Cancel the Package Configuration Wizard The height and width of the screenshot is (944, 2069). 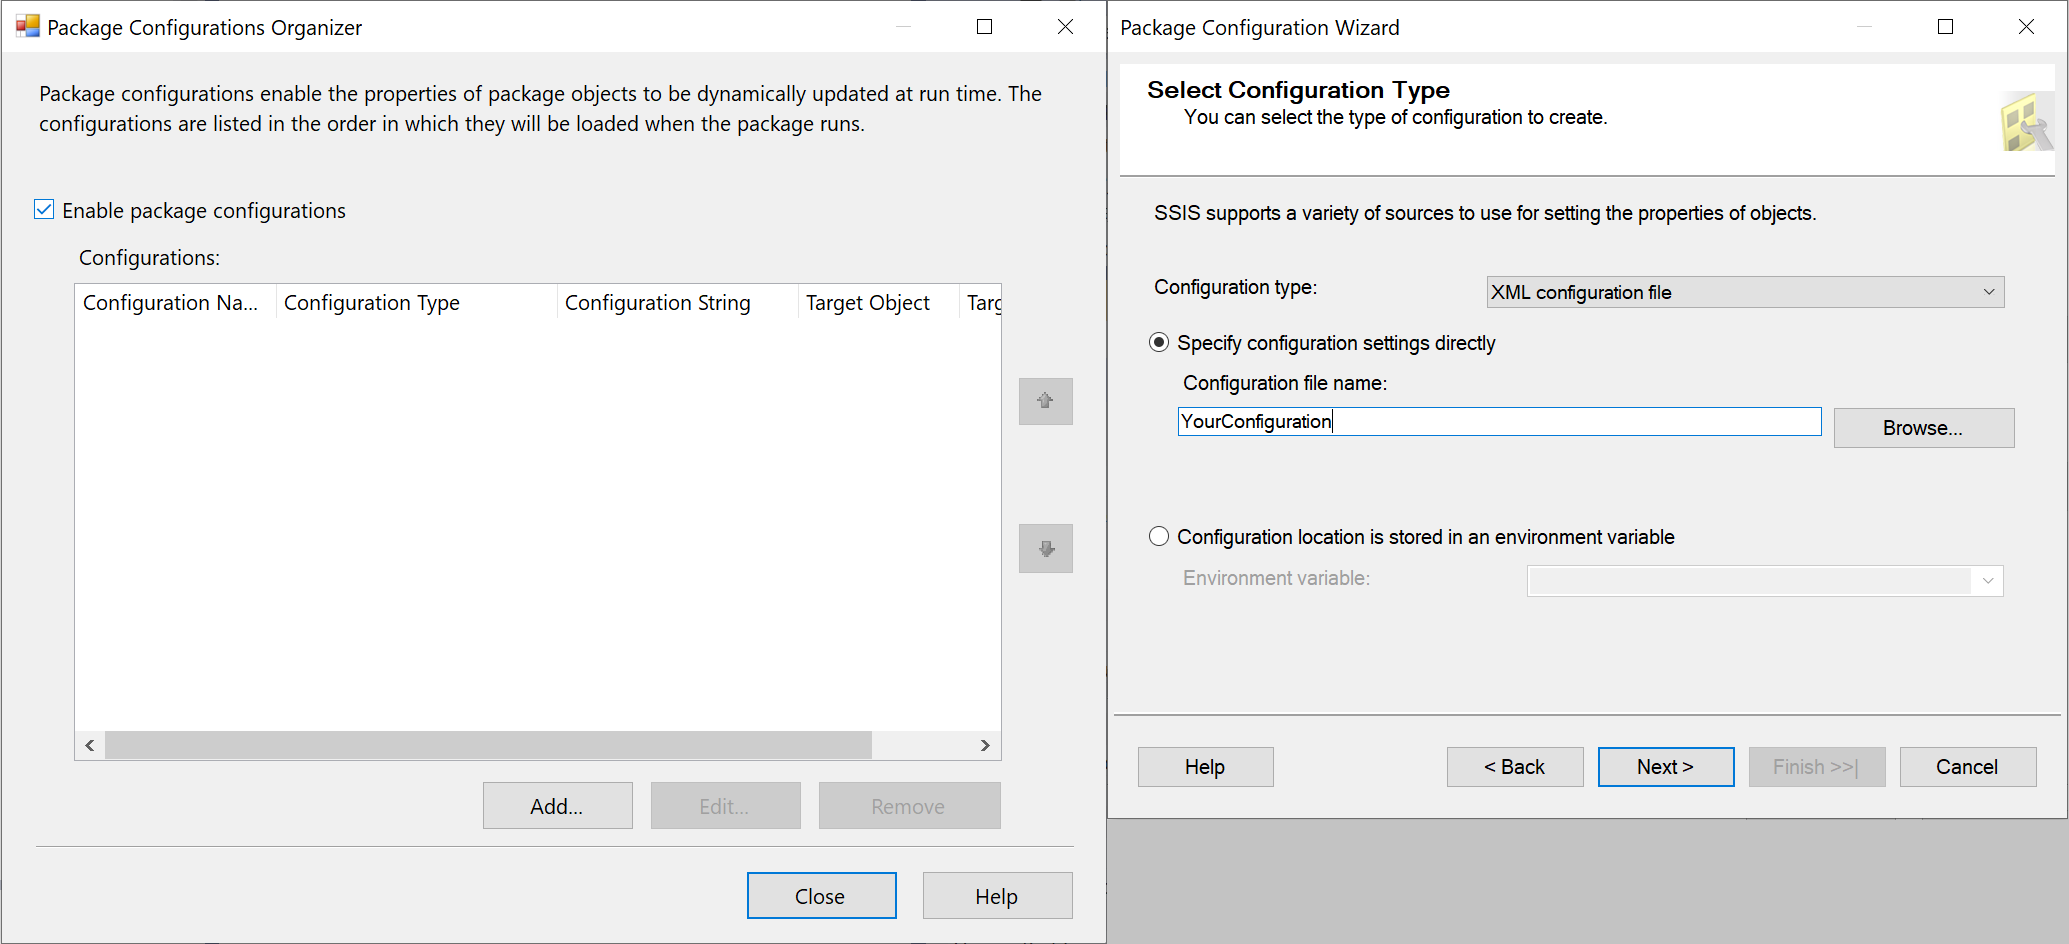click(1967, 766)
